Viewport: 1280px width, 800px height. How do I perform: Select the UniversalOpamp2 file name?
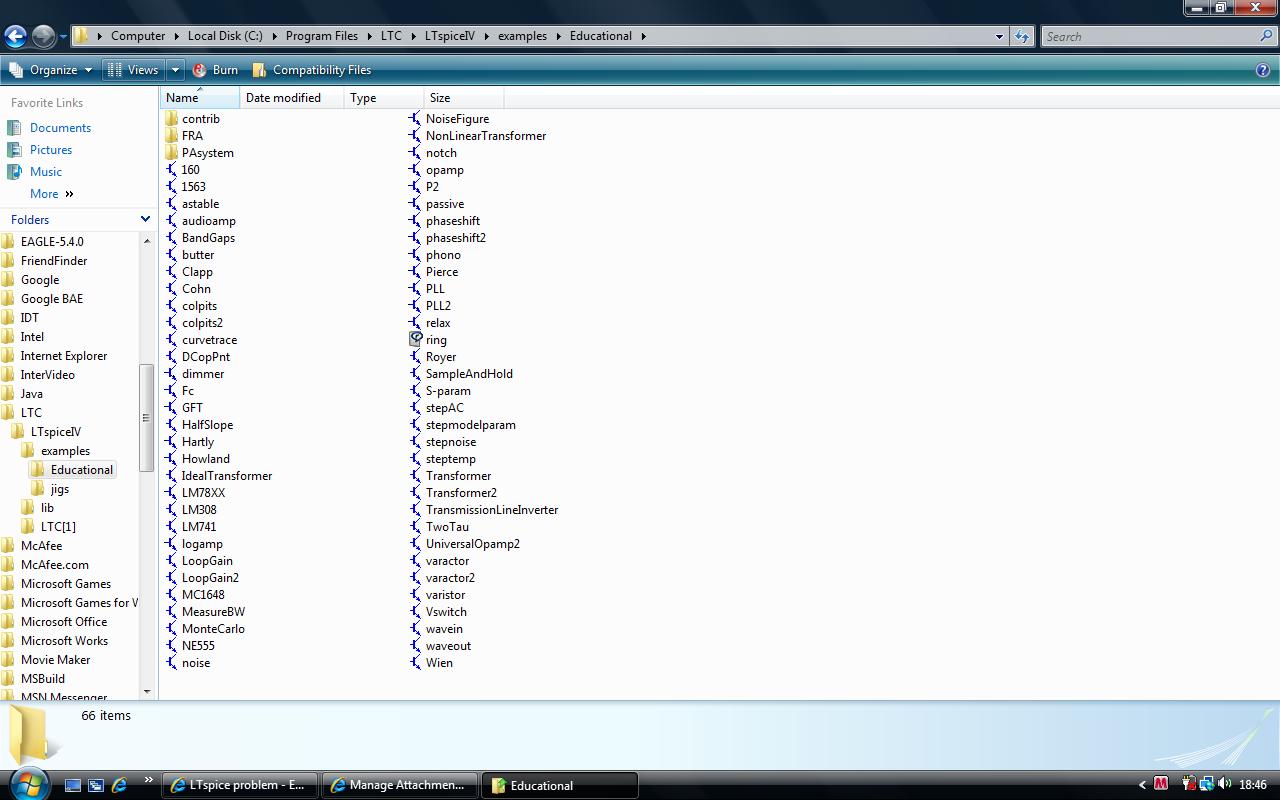[x=473, y=544]
